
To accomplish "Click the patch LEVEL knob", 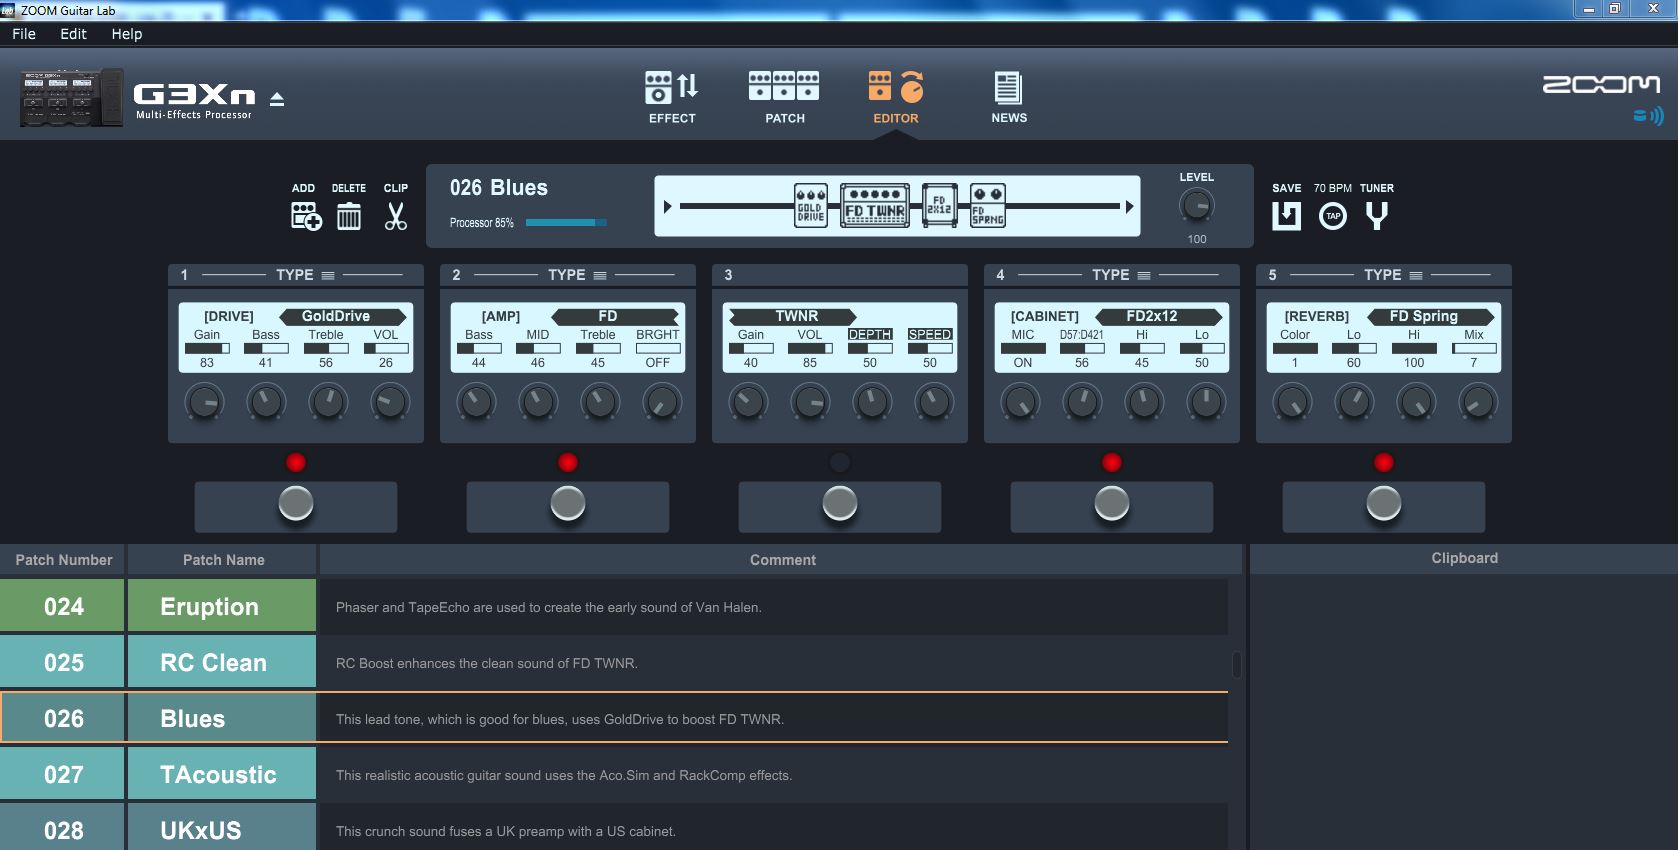I will (x=1197, y=206).
